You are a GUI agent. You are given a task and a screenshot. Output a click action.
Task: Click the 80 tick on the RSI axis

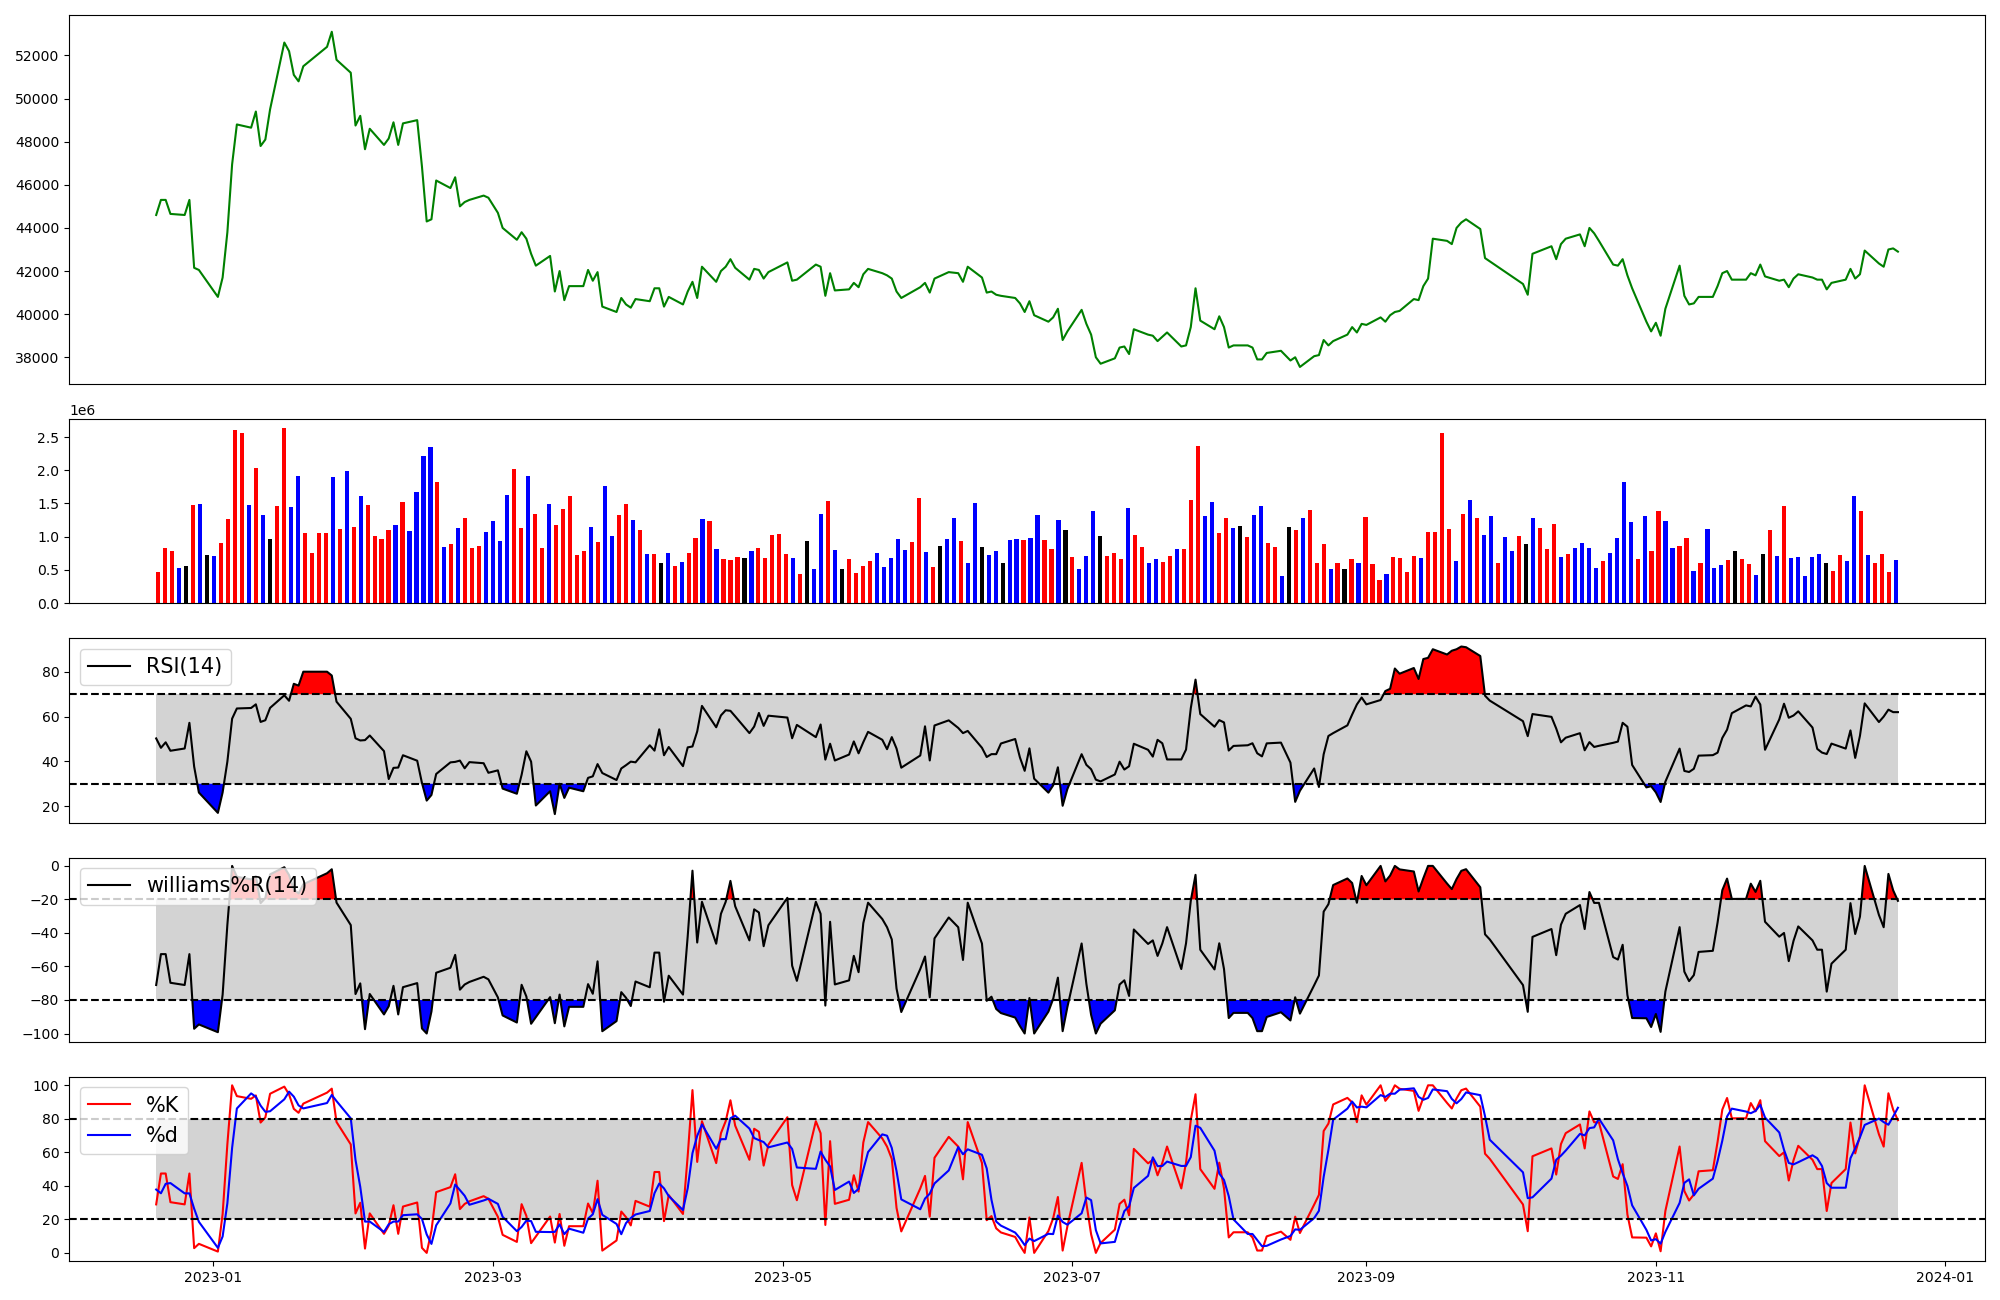click(50, 672)
